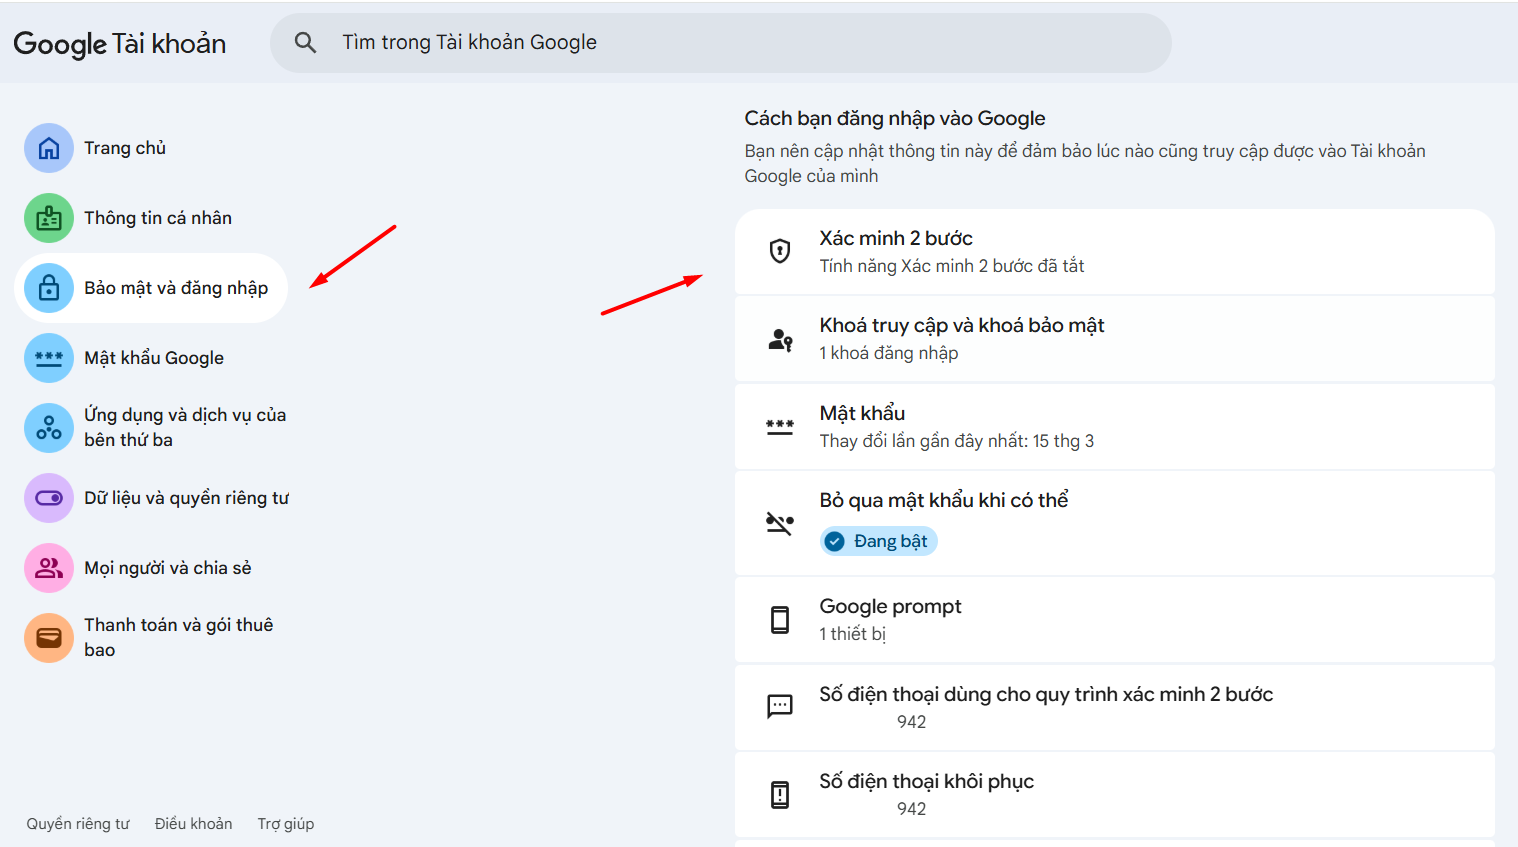The image size is (1518, 847).
Task: Open Bỏ qua mật khẩu khi có thể
Action: (1114, 523)
